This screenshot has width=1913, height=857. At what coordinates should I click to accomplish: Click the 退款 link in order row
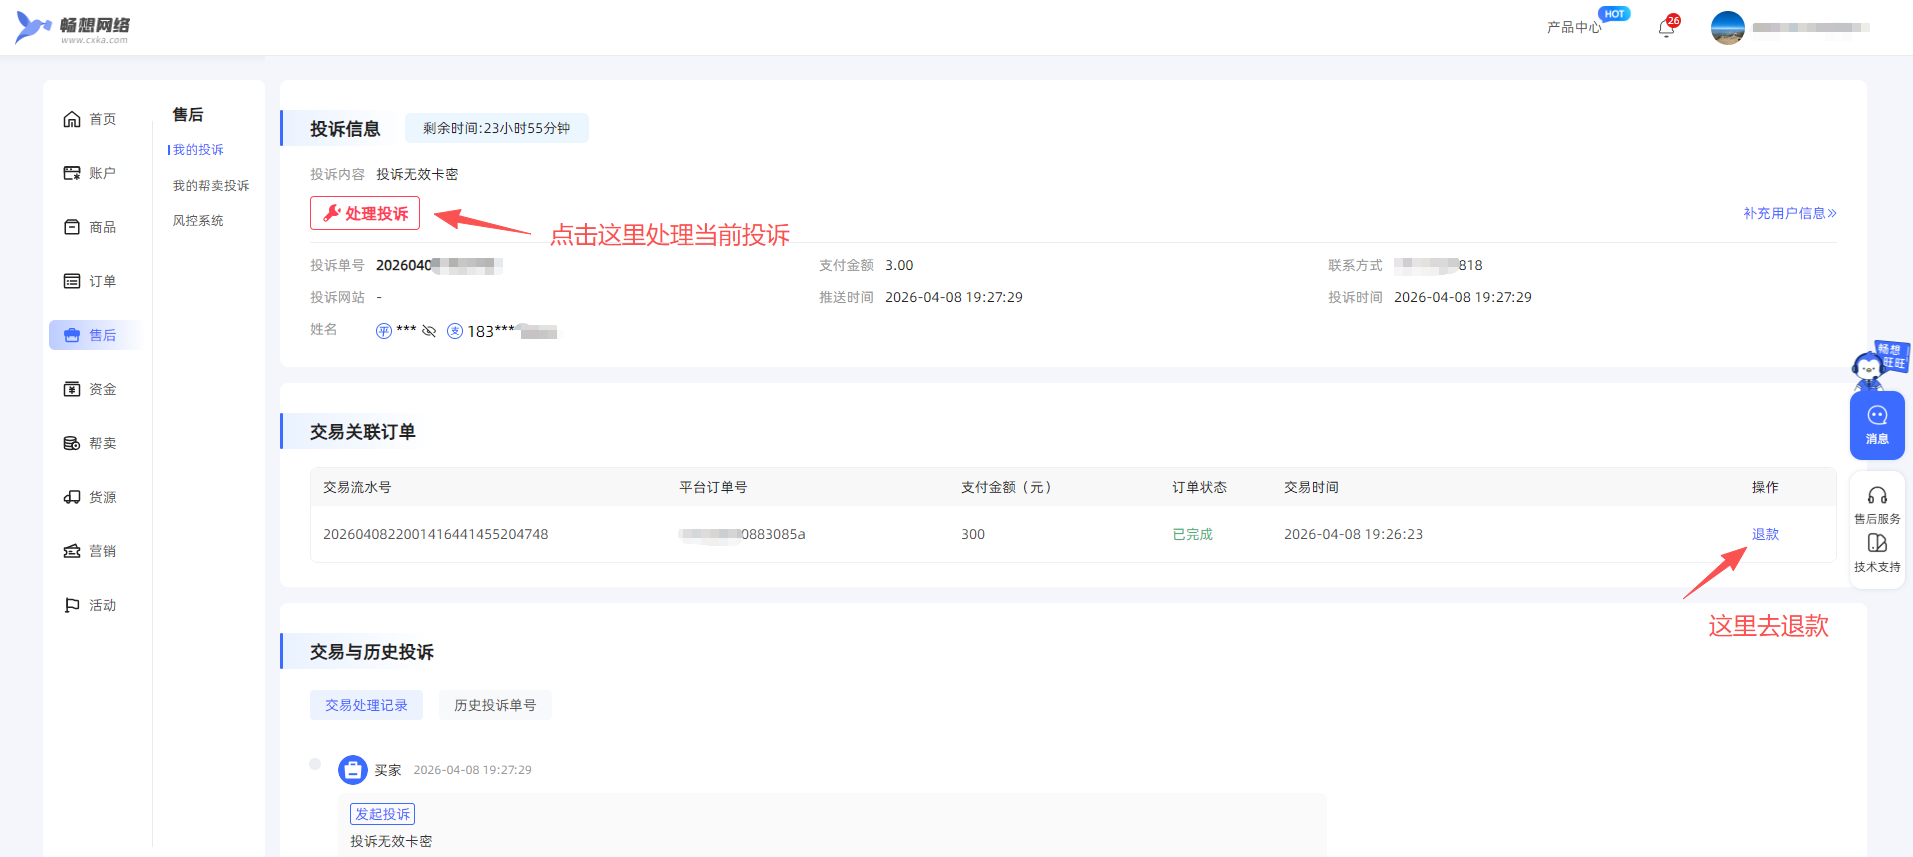(1765, 534)
